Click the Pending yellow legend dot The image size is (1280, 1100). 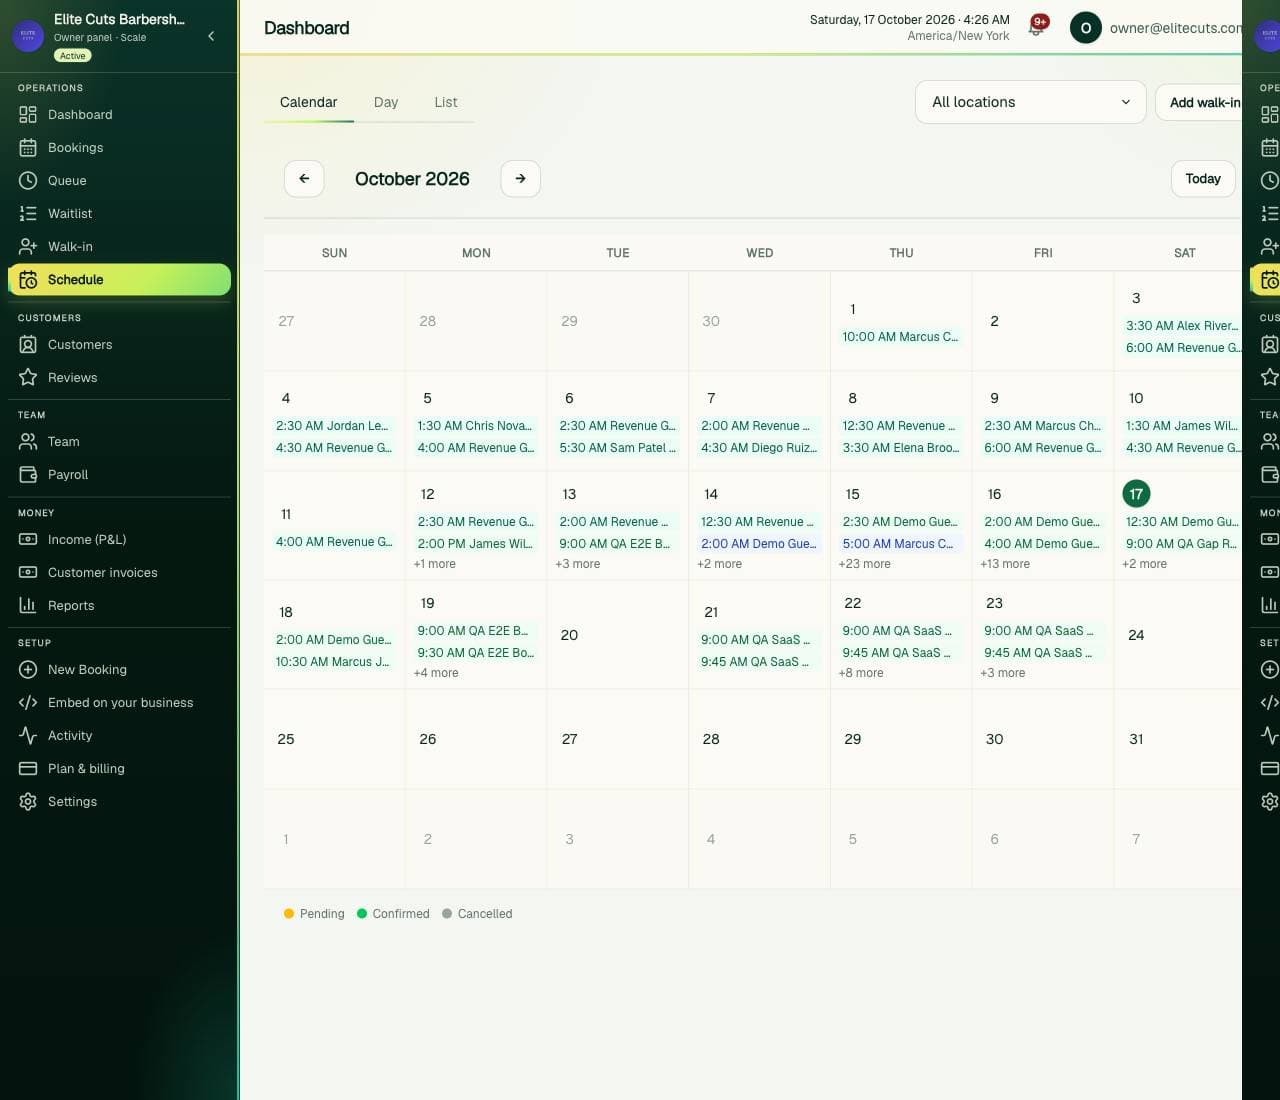click(289, 914)
